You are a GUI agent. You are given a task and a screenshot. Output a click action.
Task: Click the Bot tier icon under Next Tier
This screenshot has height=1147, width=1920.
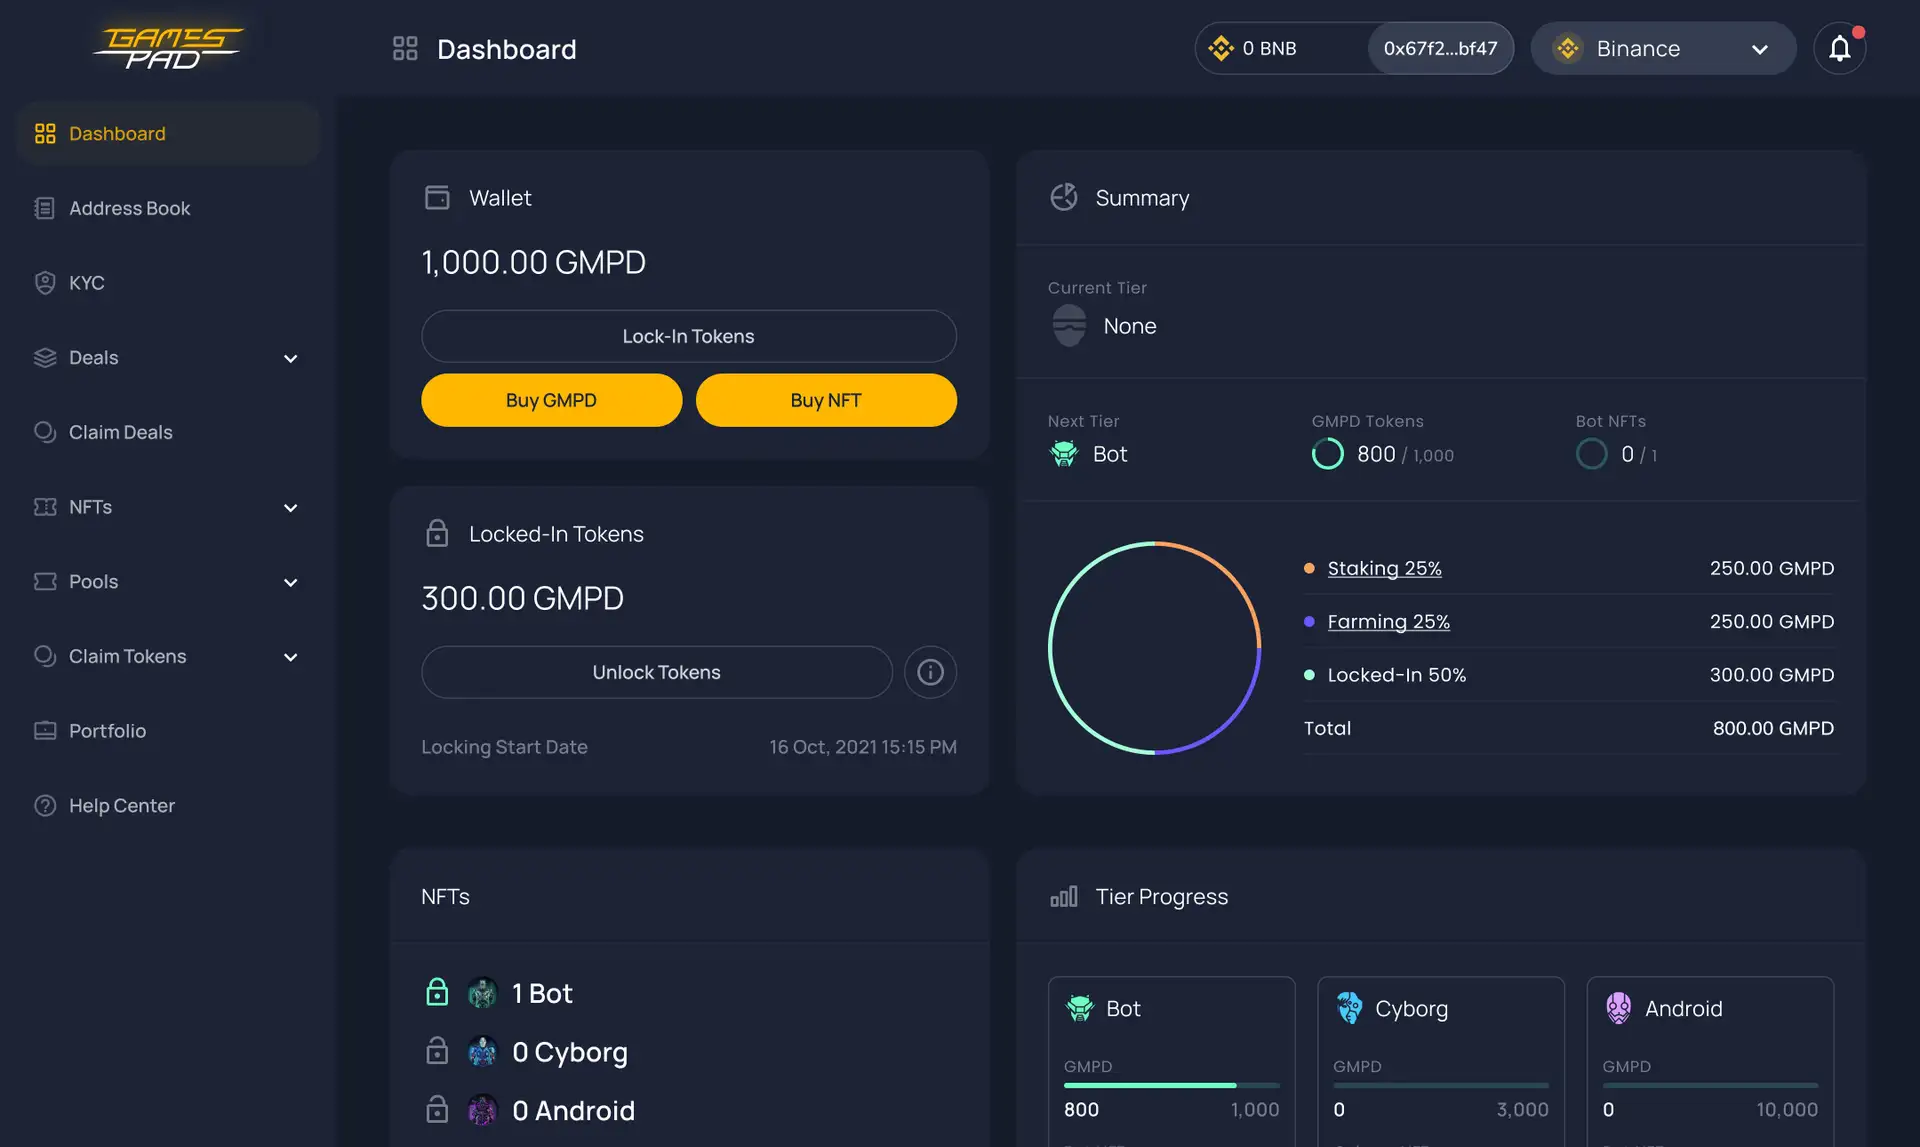click(x=1064, y=454)
